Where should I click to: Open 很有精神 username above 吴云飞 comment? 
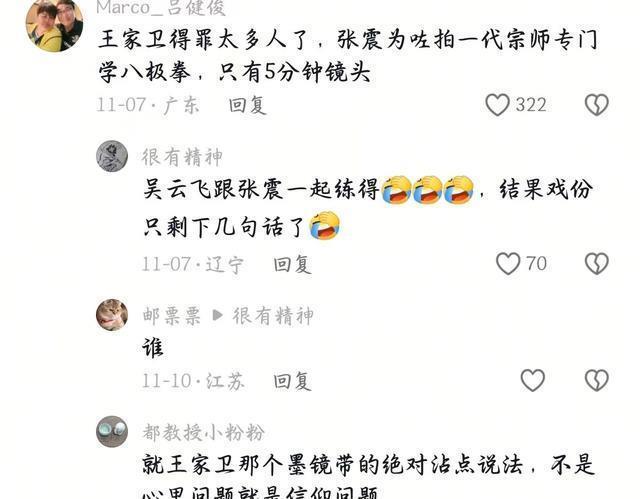click(x=182, y=157)
